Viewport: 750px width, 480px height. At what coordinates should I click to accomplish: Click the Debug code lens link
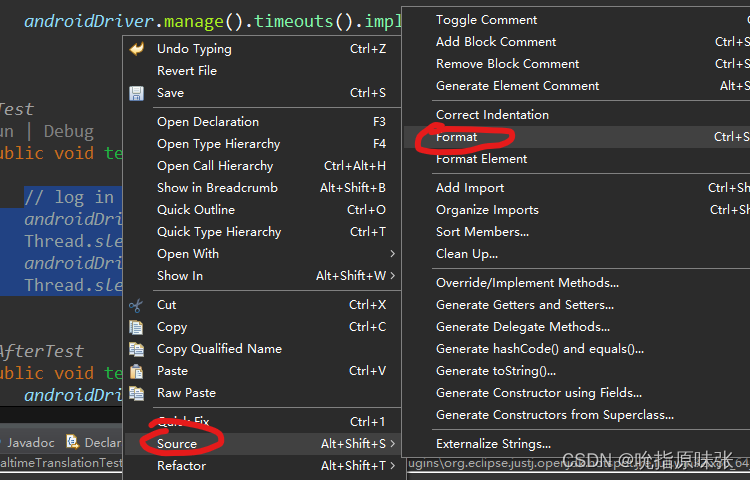68,131
